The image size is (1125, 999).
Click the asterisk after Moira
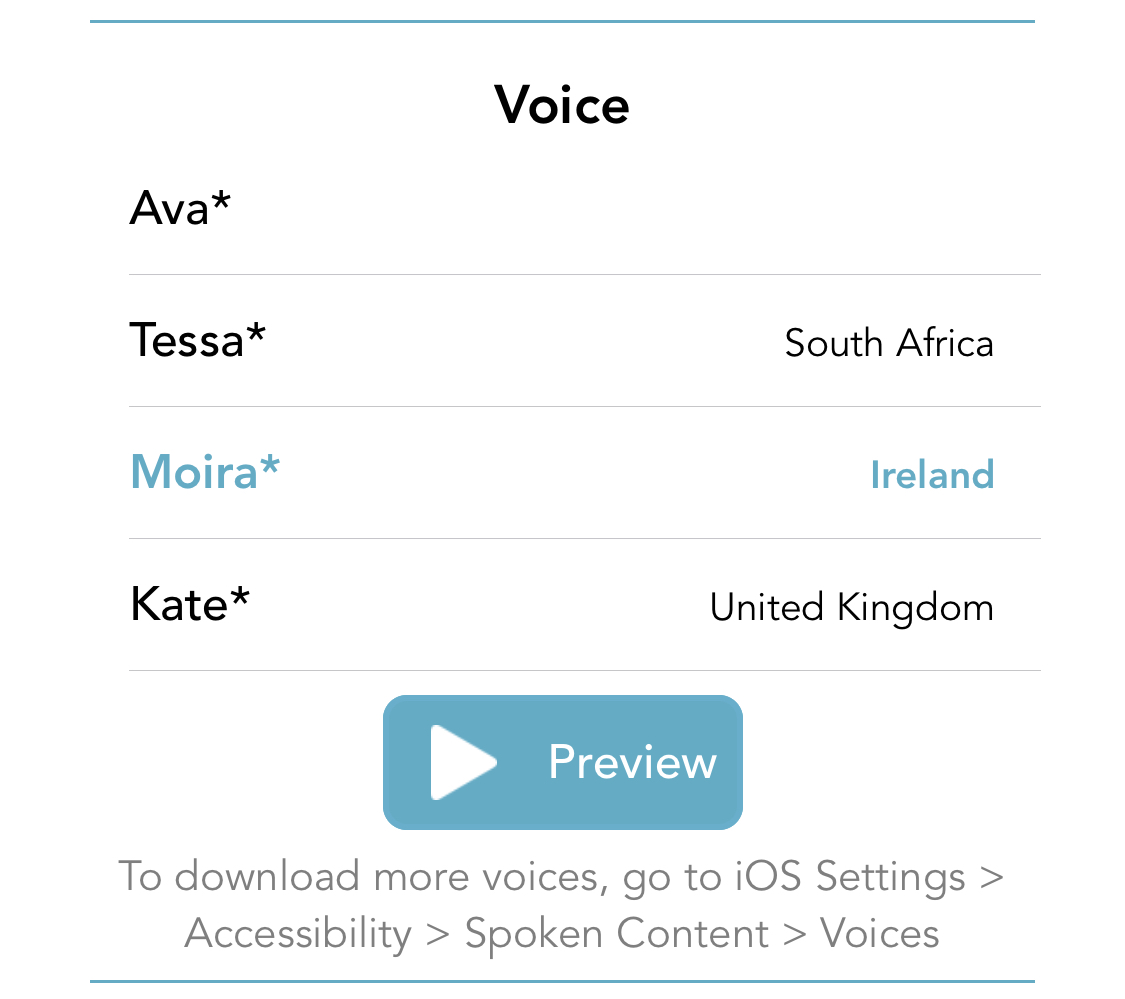270,465
